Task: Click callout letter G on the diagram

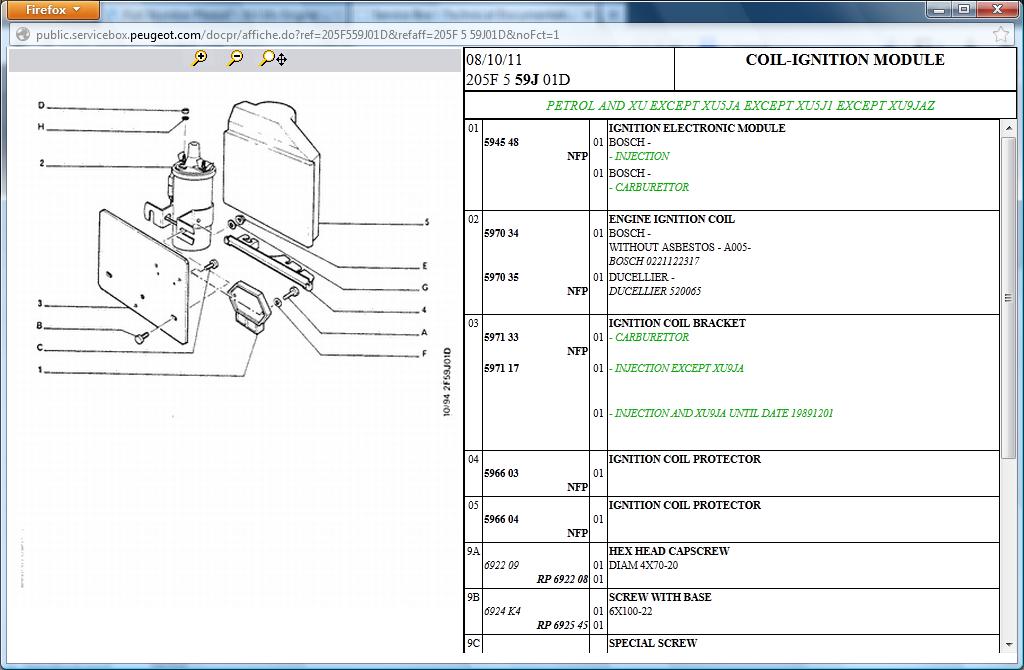Action: point(425,287)
